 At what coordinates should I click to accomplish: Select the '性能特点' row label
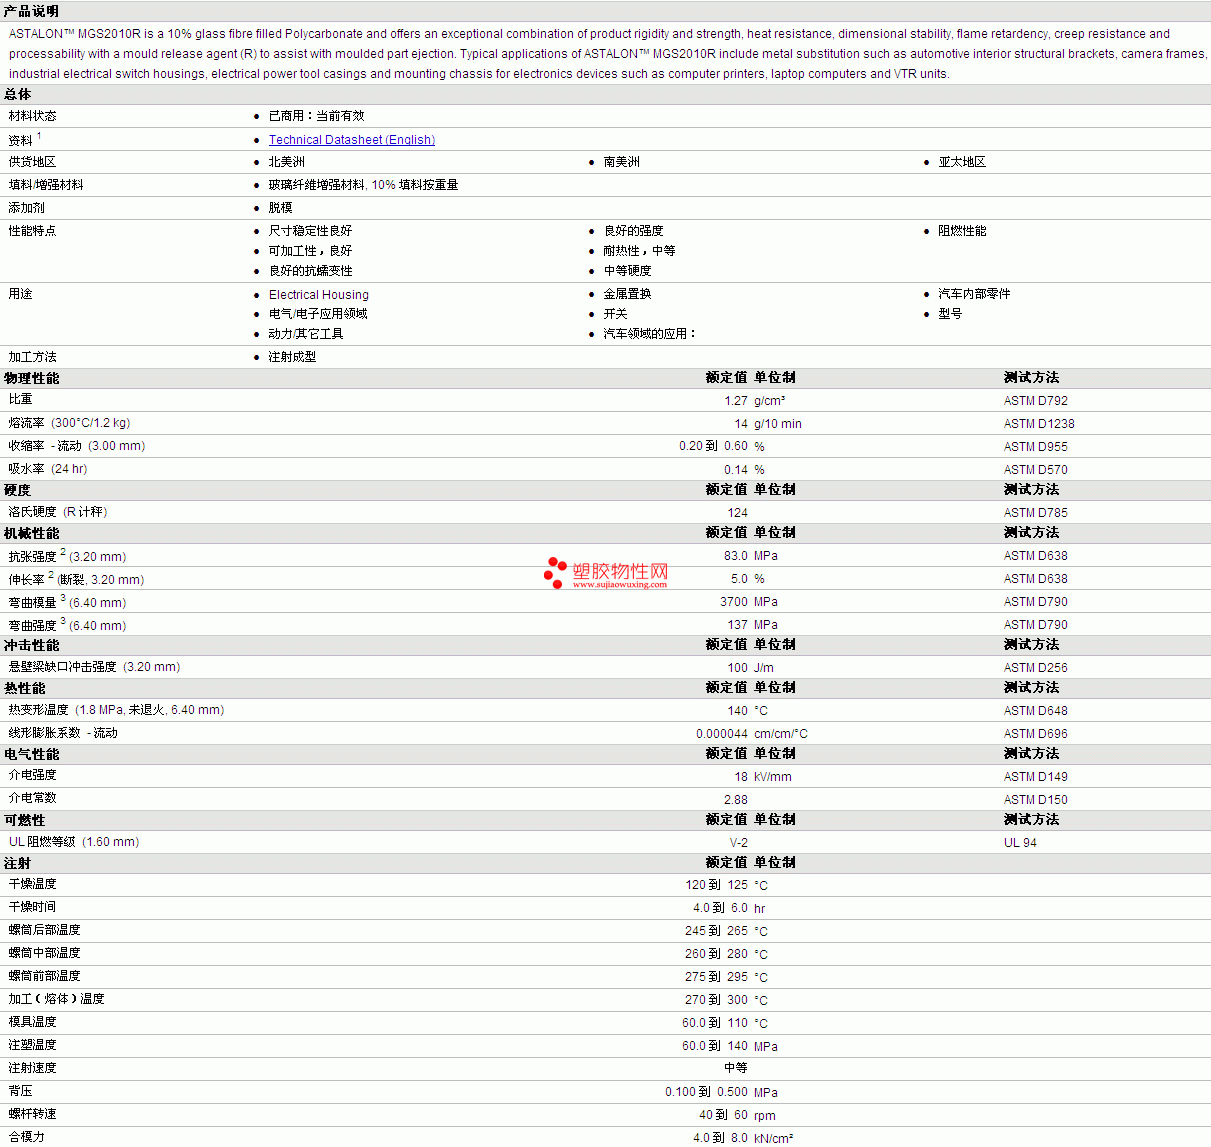coord(33,231)
